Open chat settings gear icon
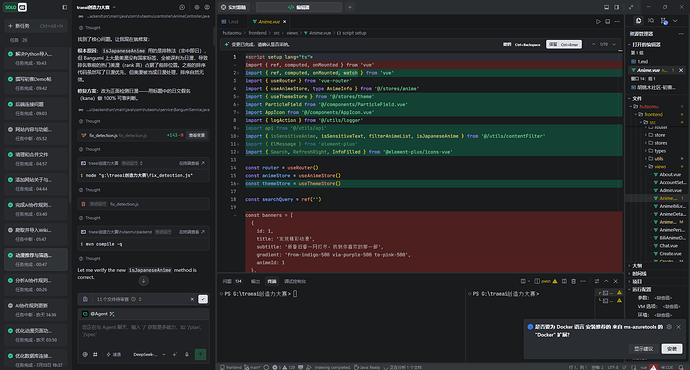Screen dimensions: 690x370 (x=197, y=7)
